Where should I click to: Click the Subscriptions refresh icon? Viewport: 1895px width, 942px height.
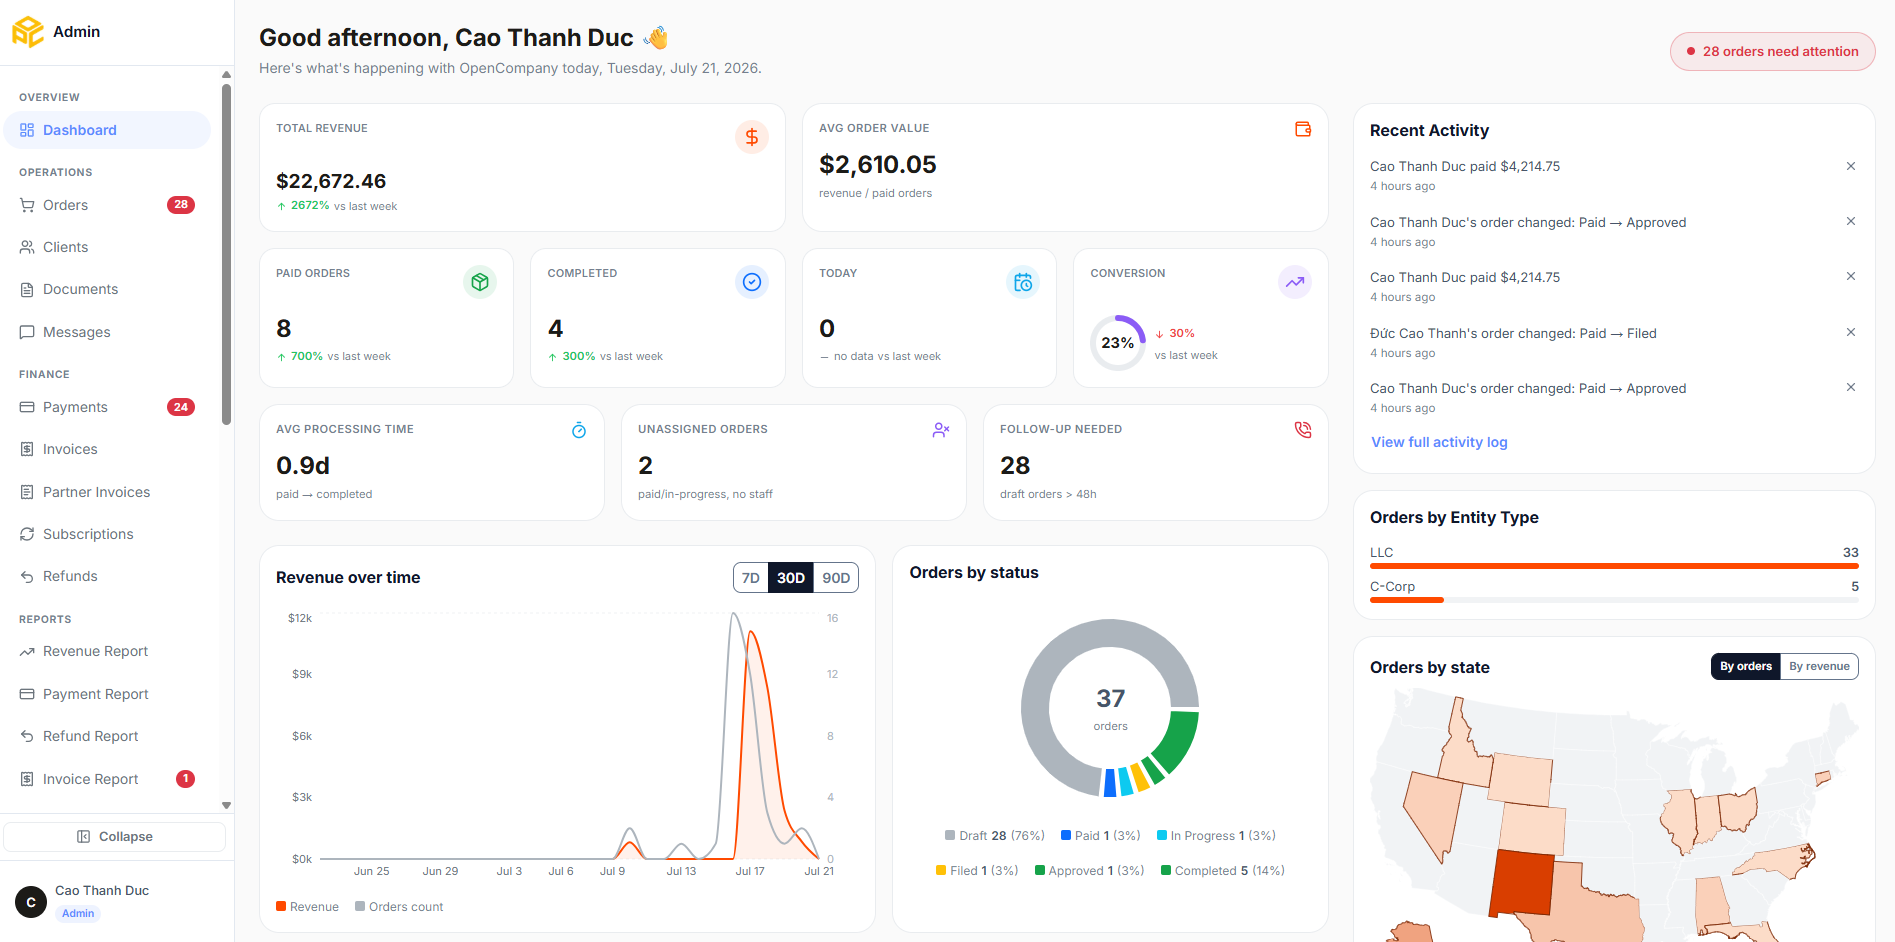click(27, 534)
